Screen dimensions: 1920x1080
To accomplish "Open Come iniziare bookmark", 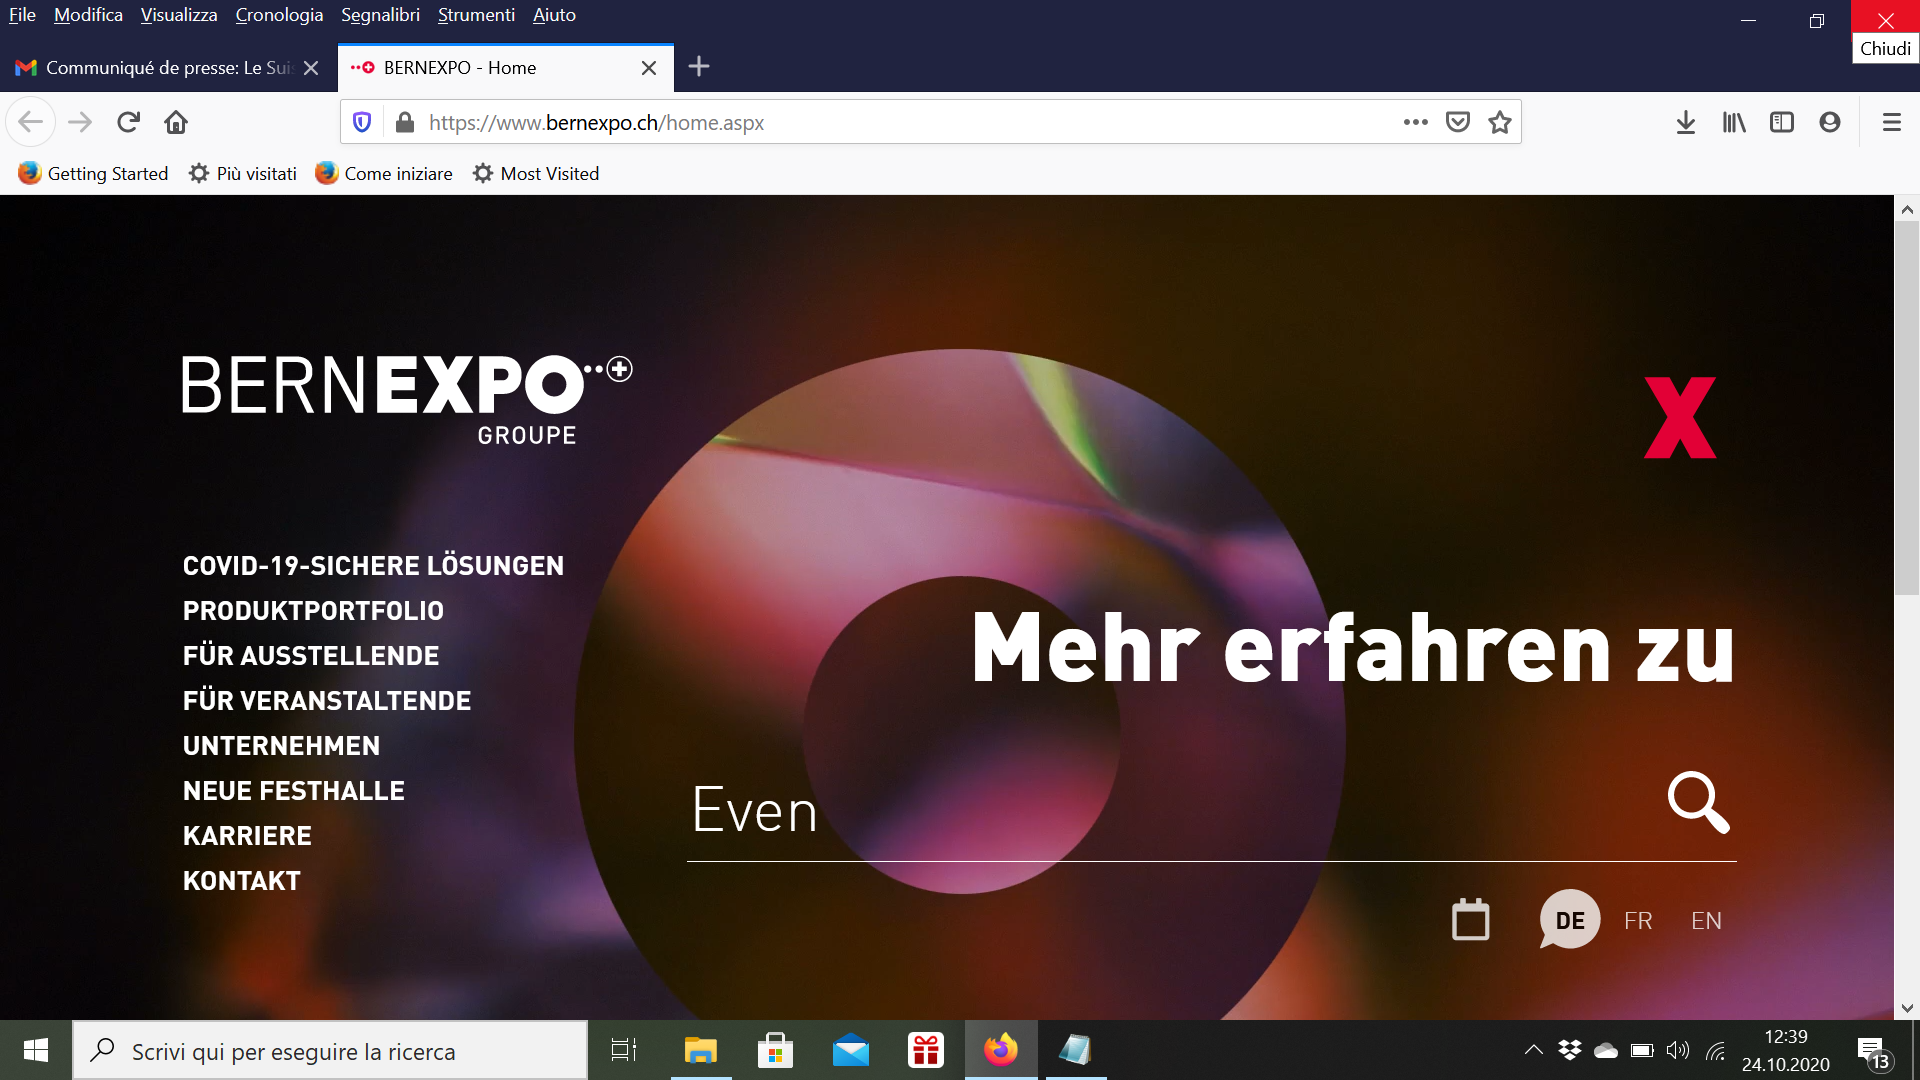I will tap(384, 173).
